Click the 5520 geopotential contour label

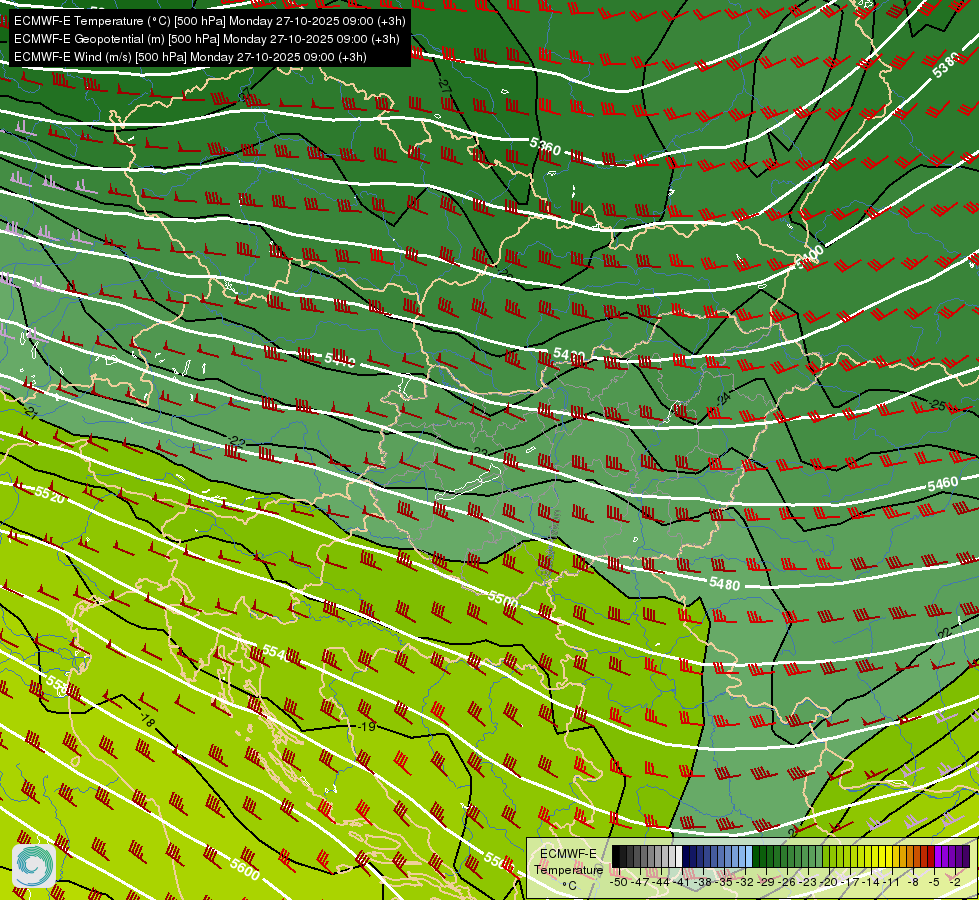click(49, 495)
